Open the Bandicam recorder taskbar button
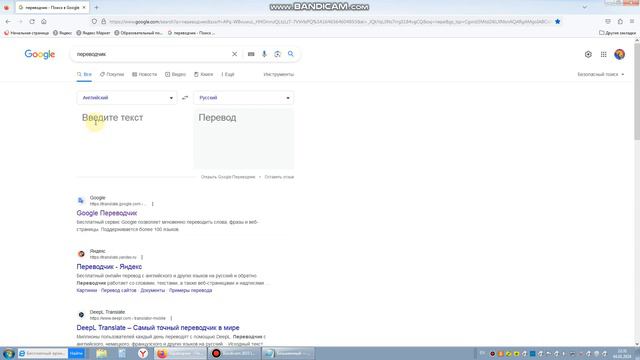Screen dimensions: 640x360 [x=234, y=353]
